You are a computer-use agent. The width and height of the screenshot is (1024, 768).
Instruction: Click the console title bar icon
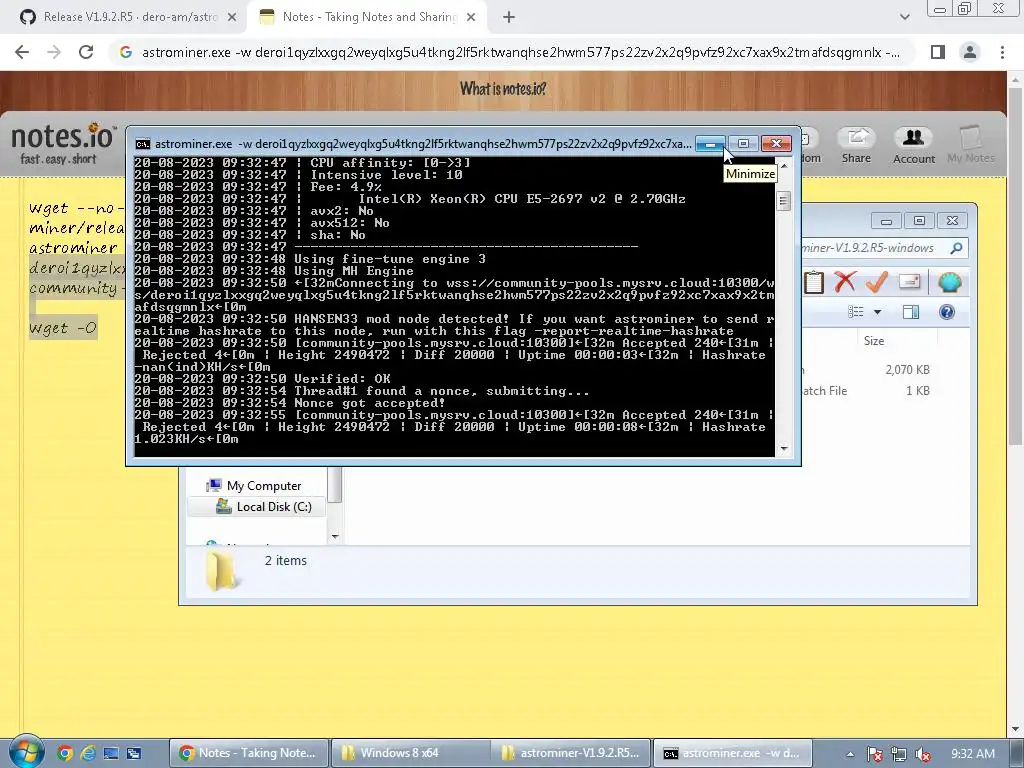pos(142,144)
